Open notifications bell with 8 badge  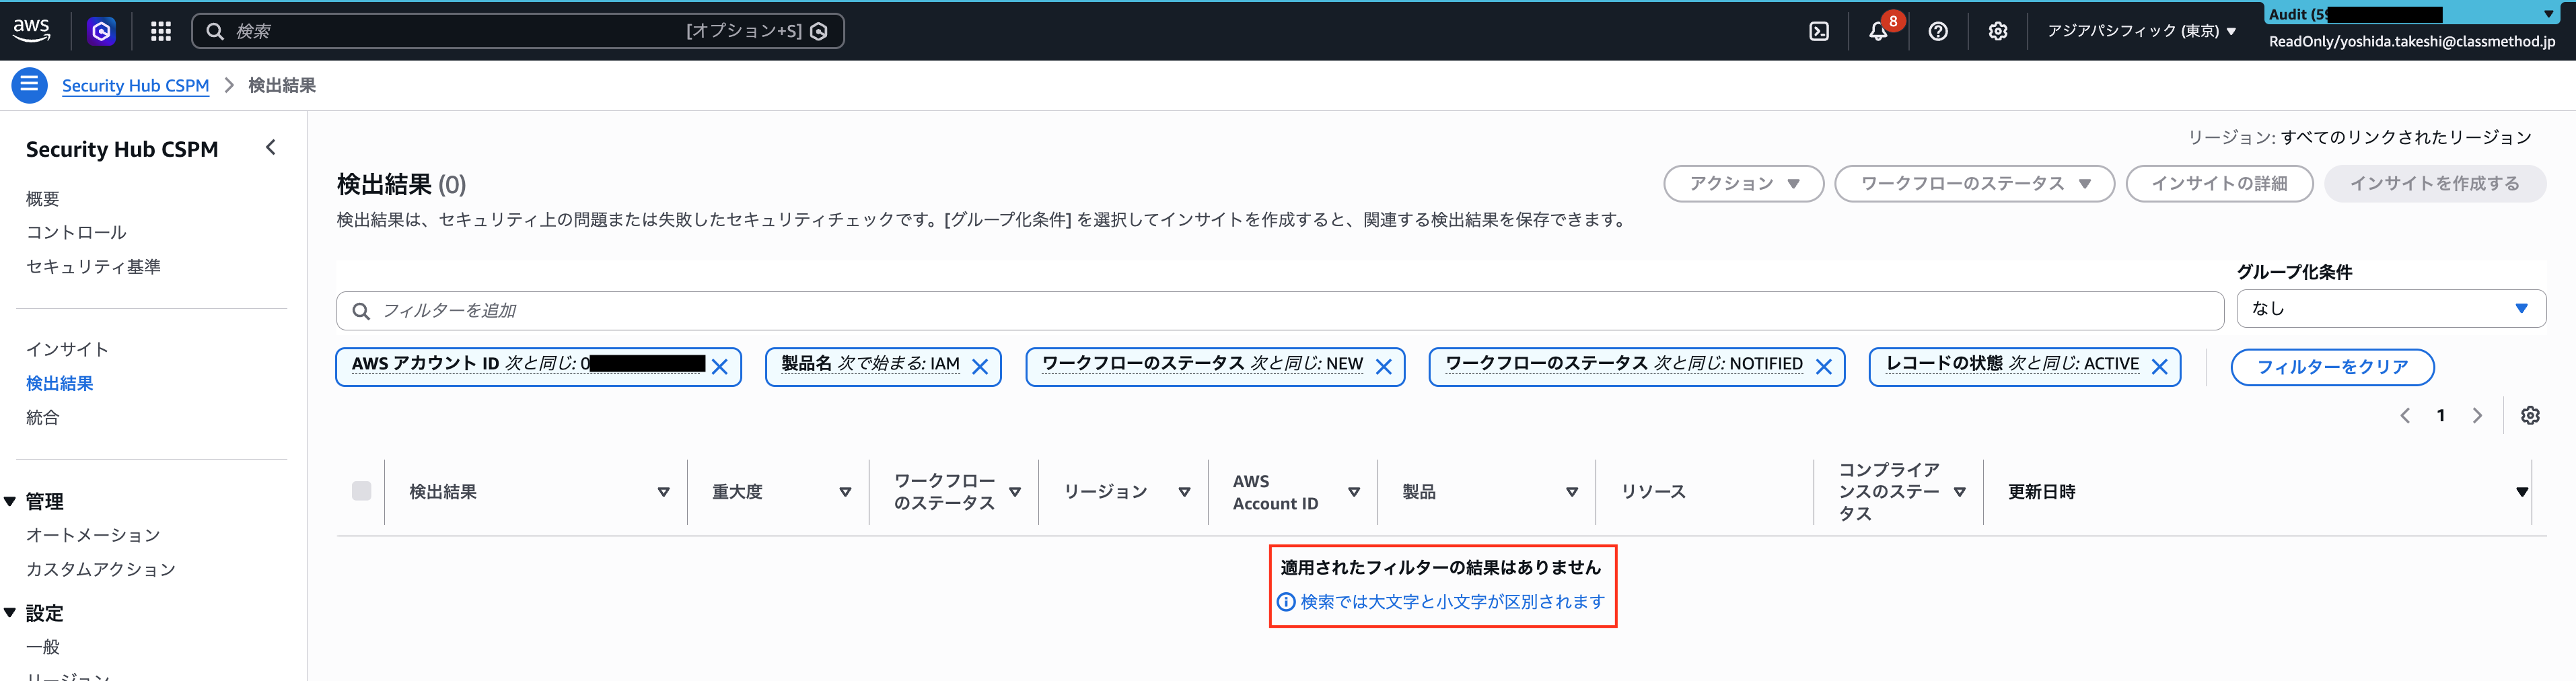tap(1879, 31)
